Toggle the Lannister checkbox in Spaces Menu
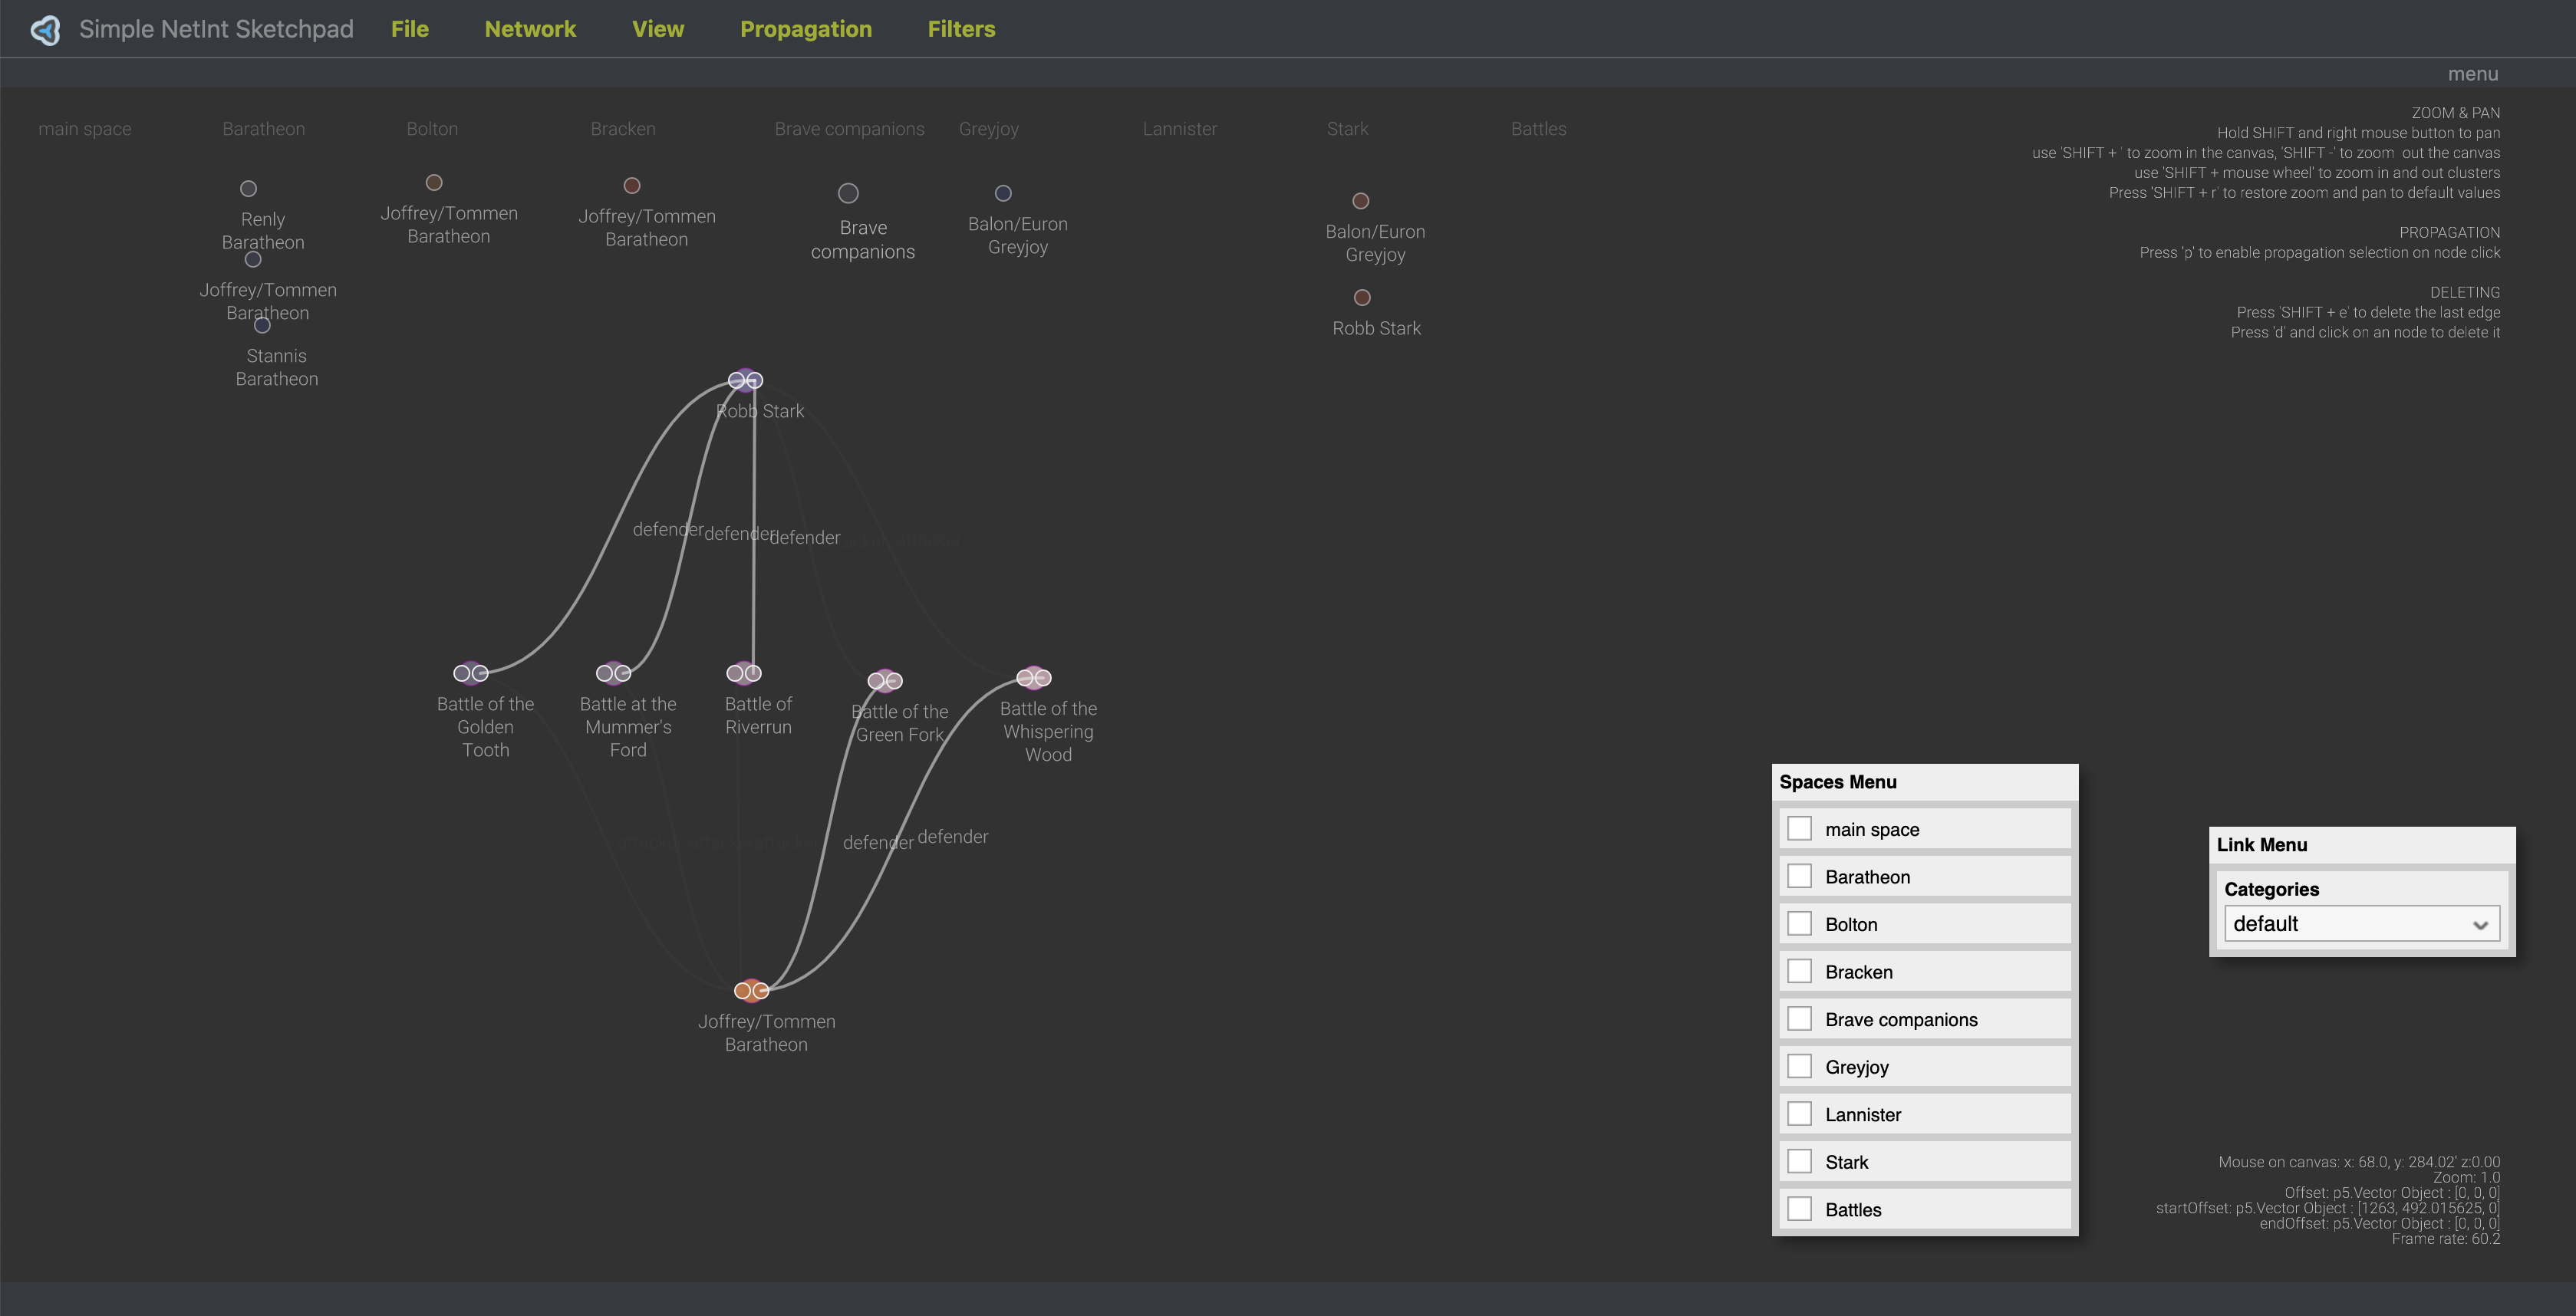Viewport: 2576px width, 1316px height. click(1799, 1114)
